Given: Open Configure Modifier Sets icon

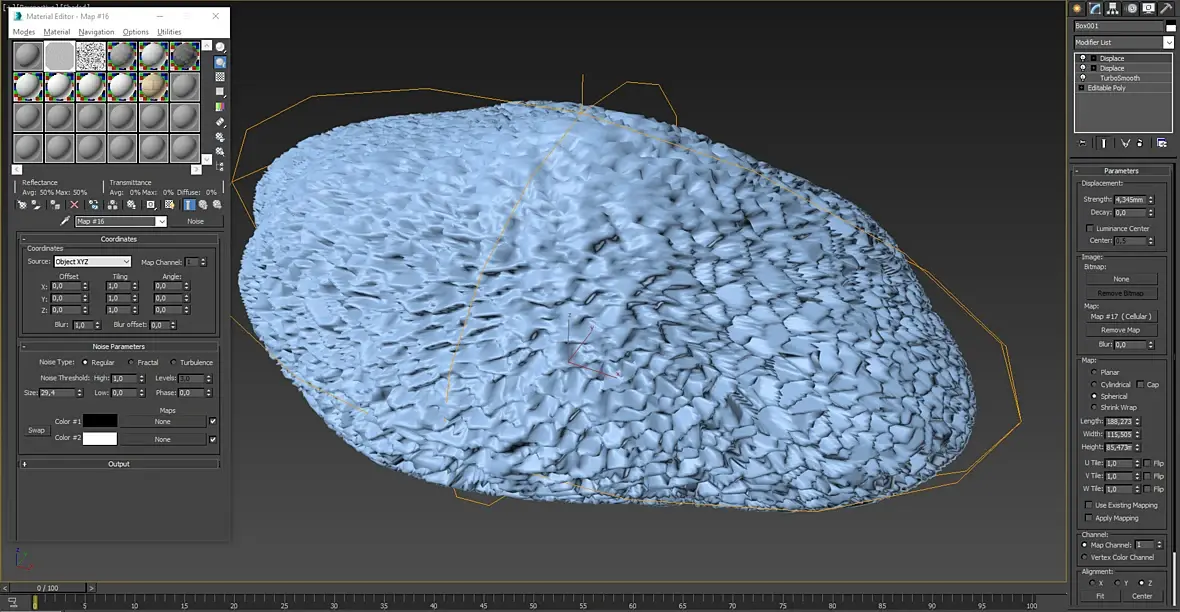Looking at the screenshot, I should [1162, 143].
